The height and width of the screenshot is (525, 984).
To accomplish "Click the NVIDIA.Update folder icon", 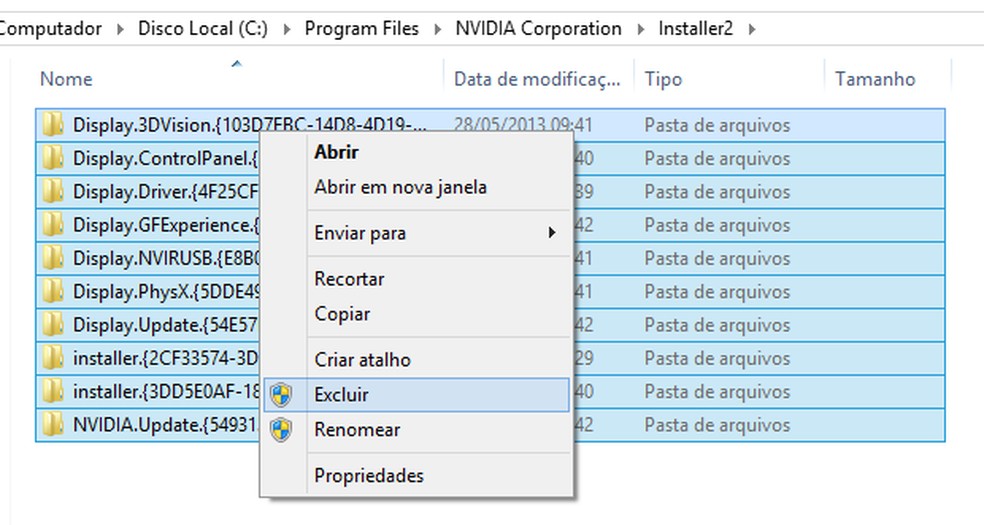I will [x=54, y=425].
